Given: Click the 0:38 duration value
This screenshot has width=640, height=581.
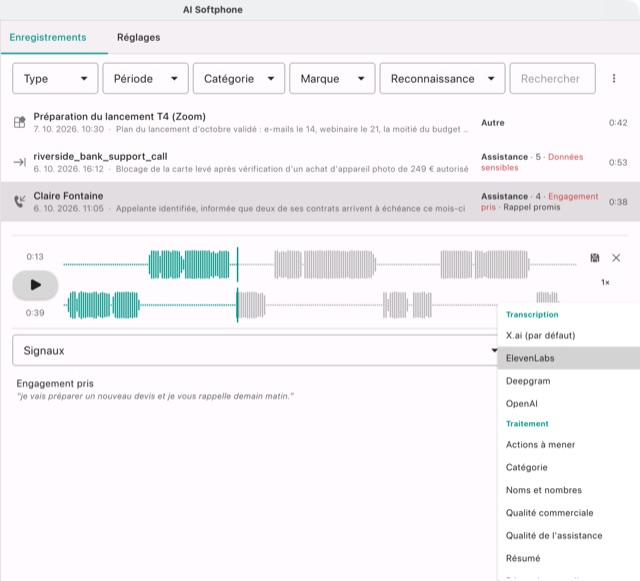Looking at the screenshot, I should (618, 202).
